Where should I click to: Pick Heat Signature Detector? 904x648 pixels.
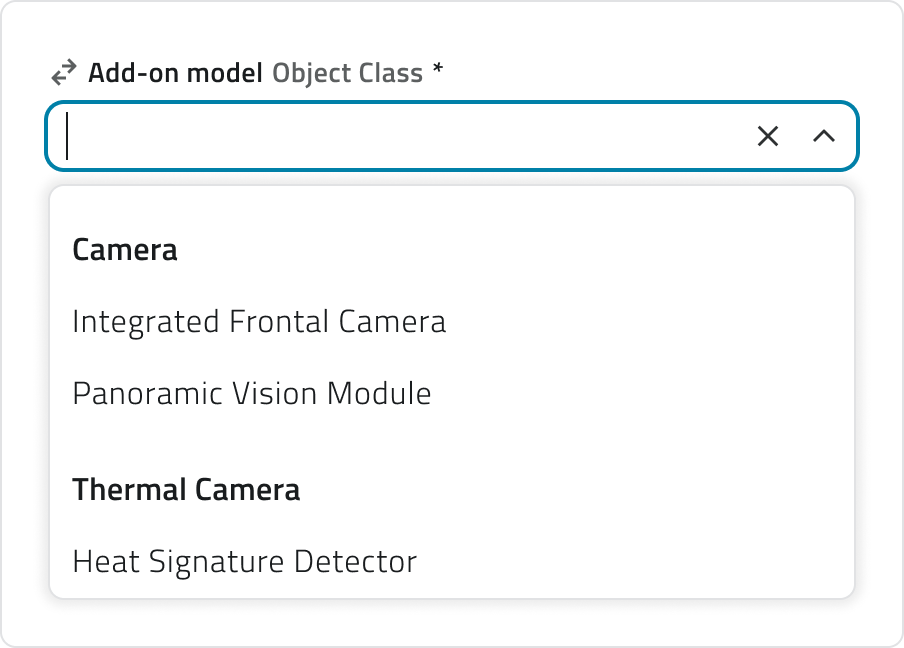click(x=243, y=561)
